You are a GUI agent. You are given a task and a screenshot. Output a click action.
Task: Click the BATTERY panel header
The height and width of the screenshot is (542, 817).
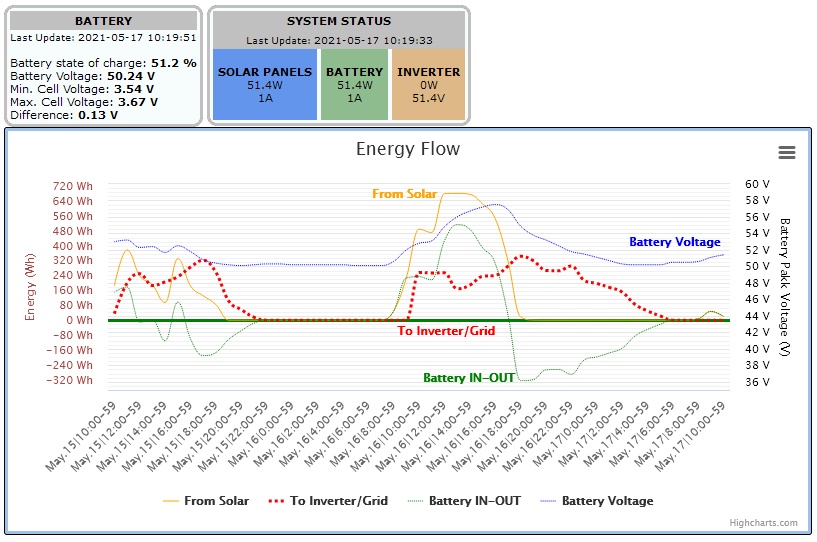click(103, 21)
